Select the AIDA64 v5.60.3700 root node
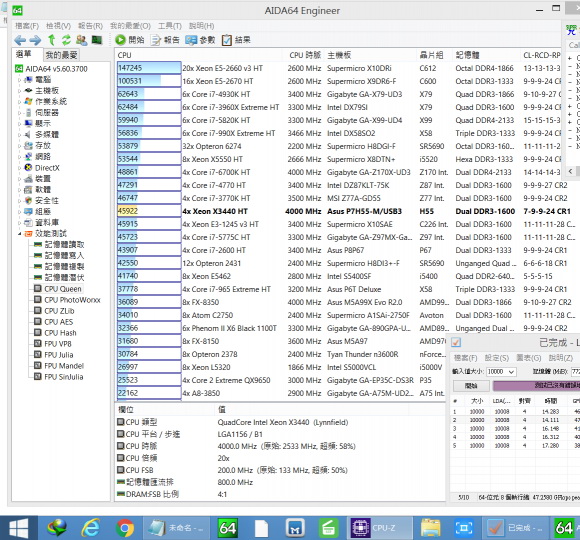 51,69
